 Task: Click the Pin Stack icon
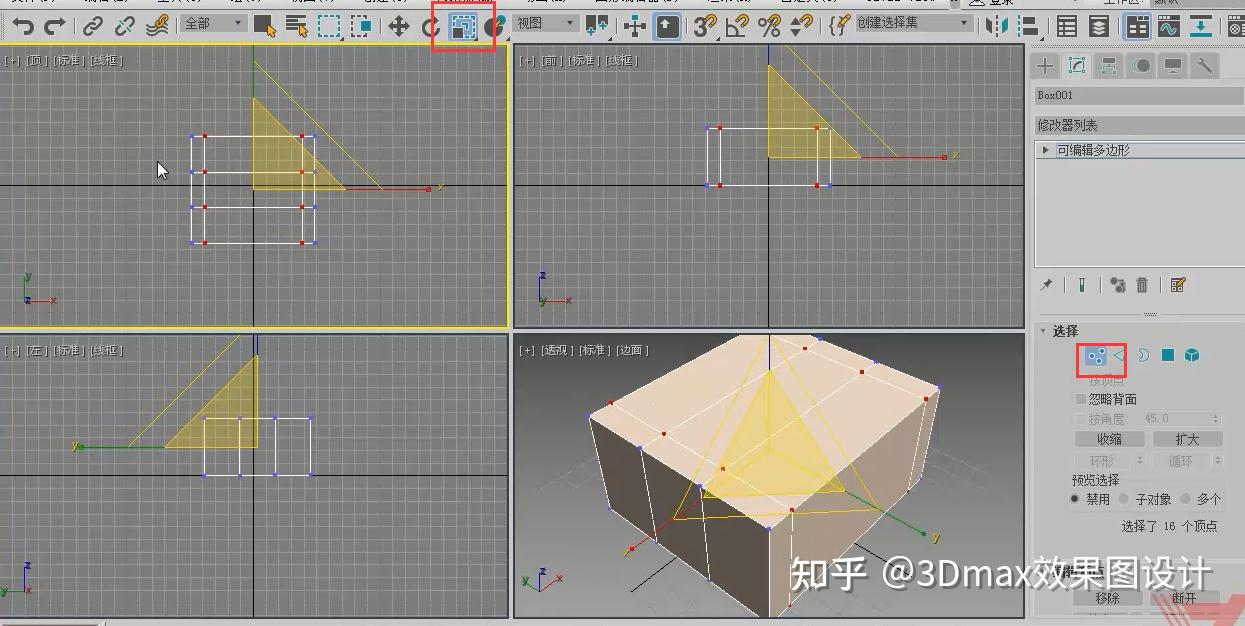click(1046, 285)
